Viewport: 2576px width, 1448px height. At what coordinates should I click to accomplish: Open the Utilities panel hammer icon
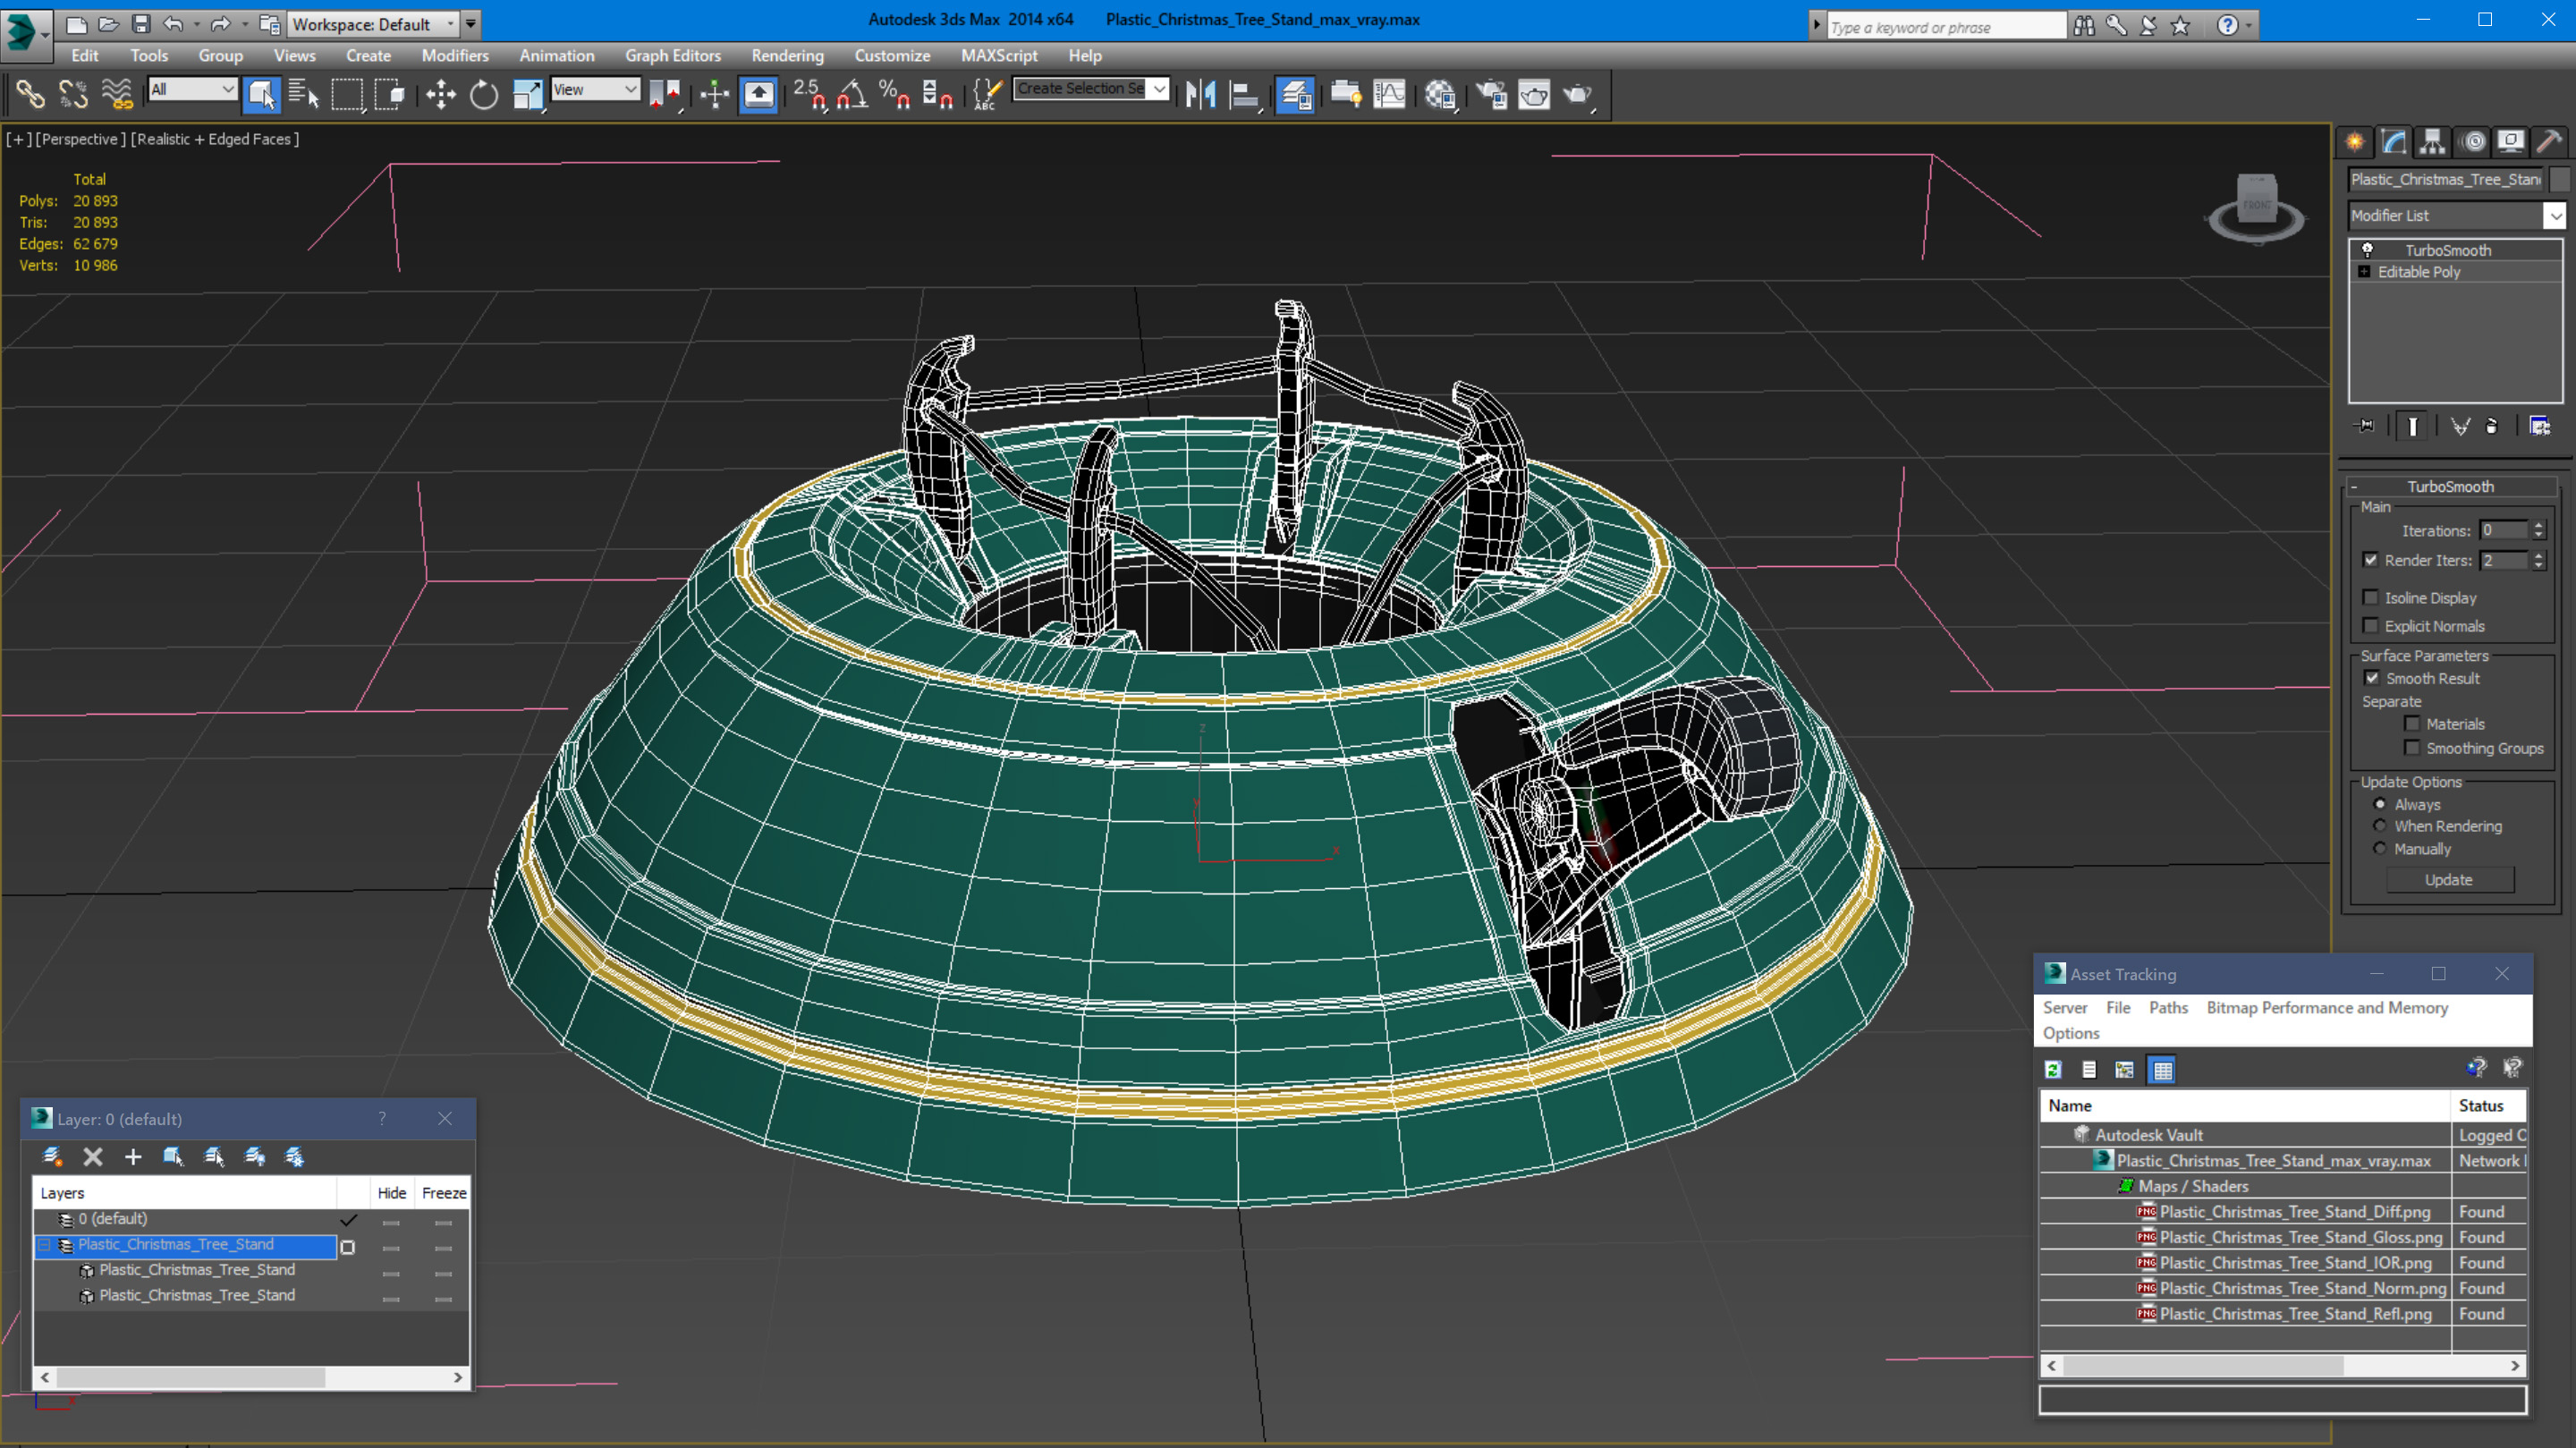2549,141
